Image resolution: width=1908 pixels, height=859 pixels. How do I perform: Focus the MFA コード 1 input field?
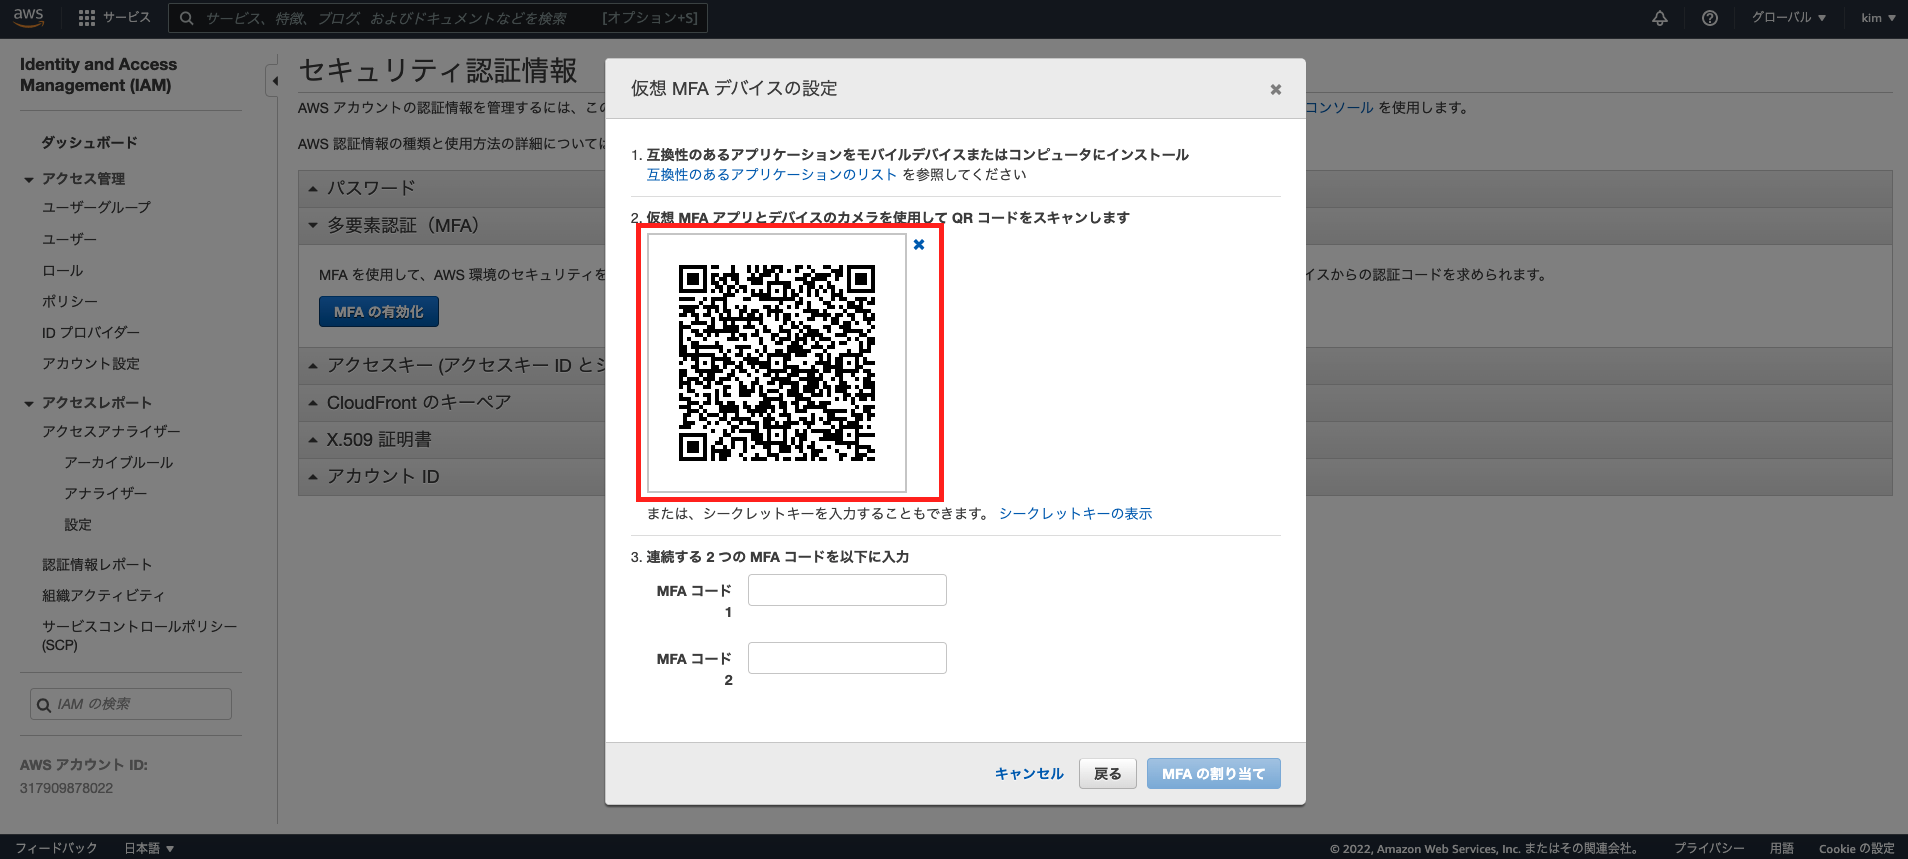pyautogui.click(x=847, y=590)
